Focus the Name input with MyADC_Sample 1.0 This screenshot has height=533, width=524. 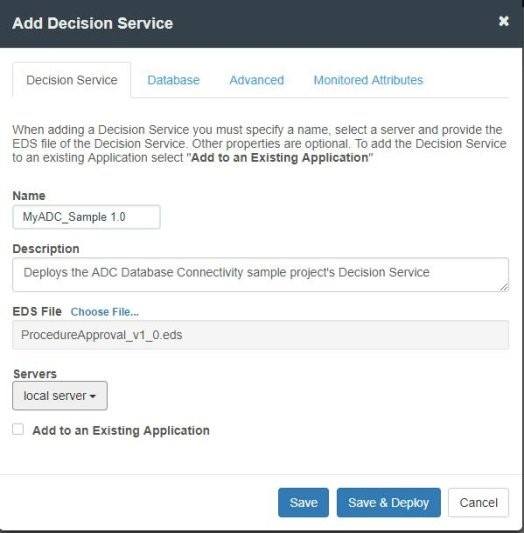coord(86,217)
